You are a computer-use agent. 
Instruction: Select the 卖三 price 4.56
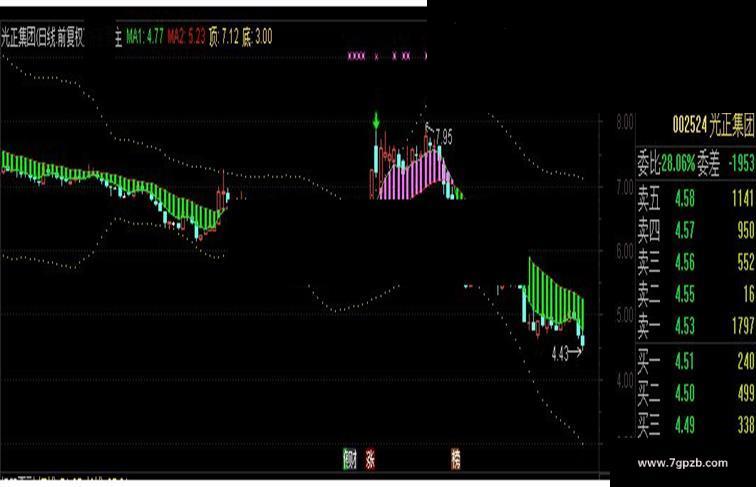tap(685, 262)
